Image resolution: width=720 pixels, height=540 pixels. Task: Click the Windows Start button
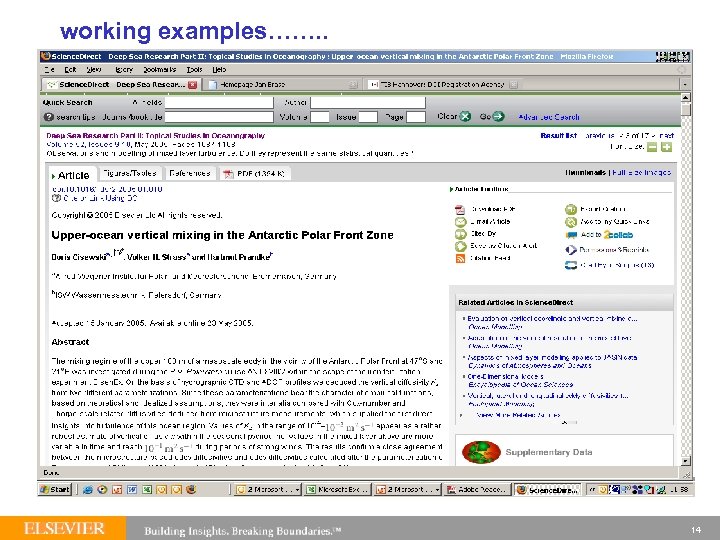pos(55,489)
